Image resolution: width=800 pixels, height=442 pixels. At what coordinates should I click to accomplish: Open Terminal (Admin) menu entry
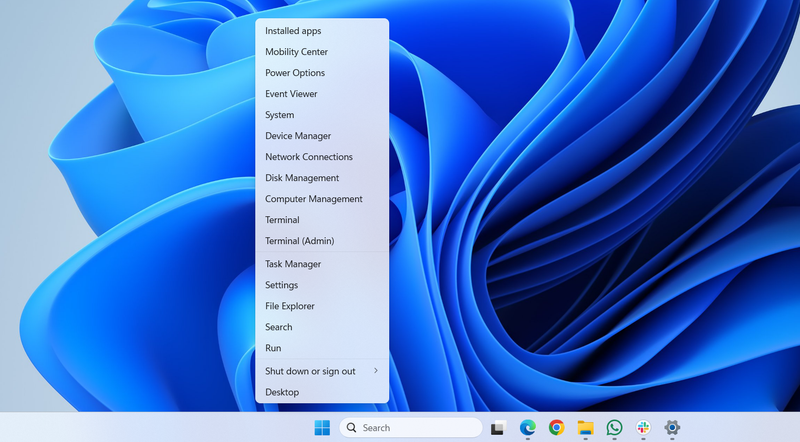click(299, 241)
